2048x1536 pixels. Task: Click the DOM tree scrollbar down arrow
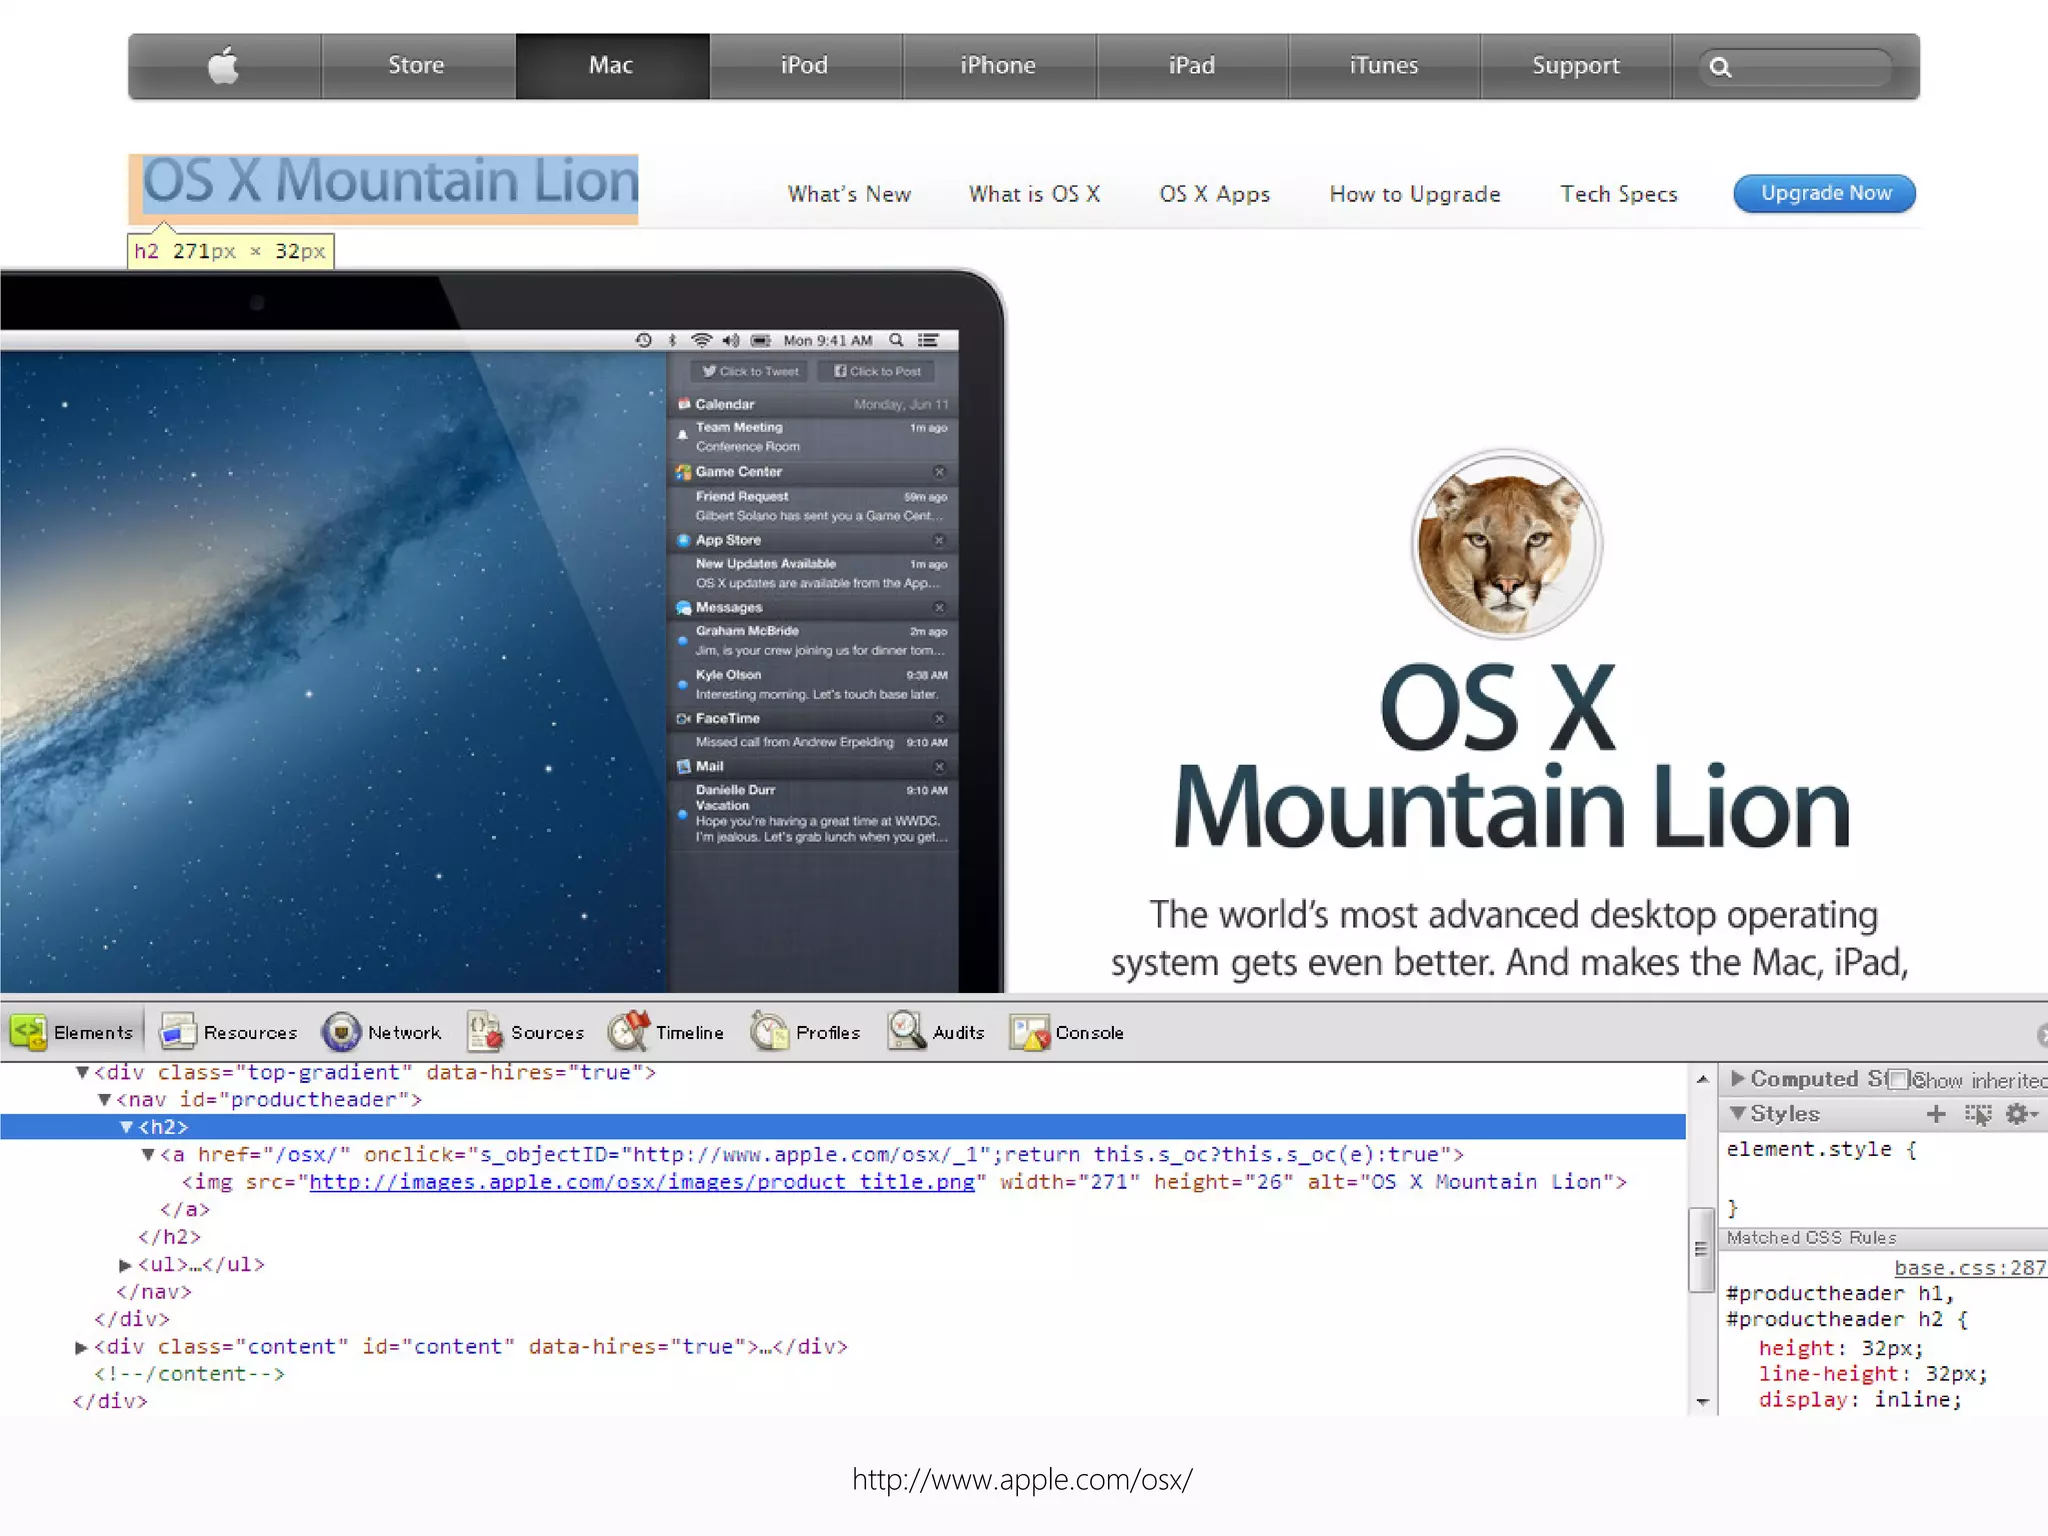pyautogui.click(x=1702, y=1402)
